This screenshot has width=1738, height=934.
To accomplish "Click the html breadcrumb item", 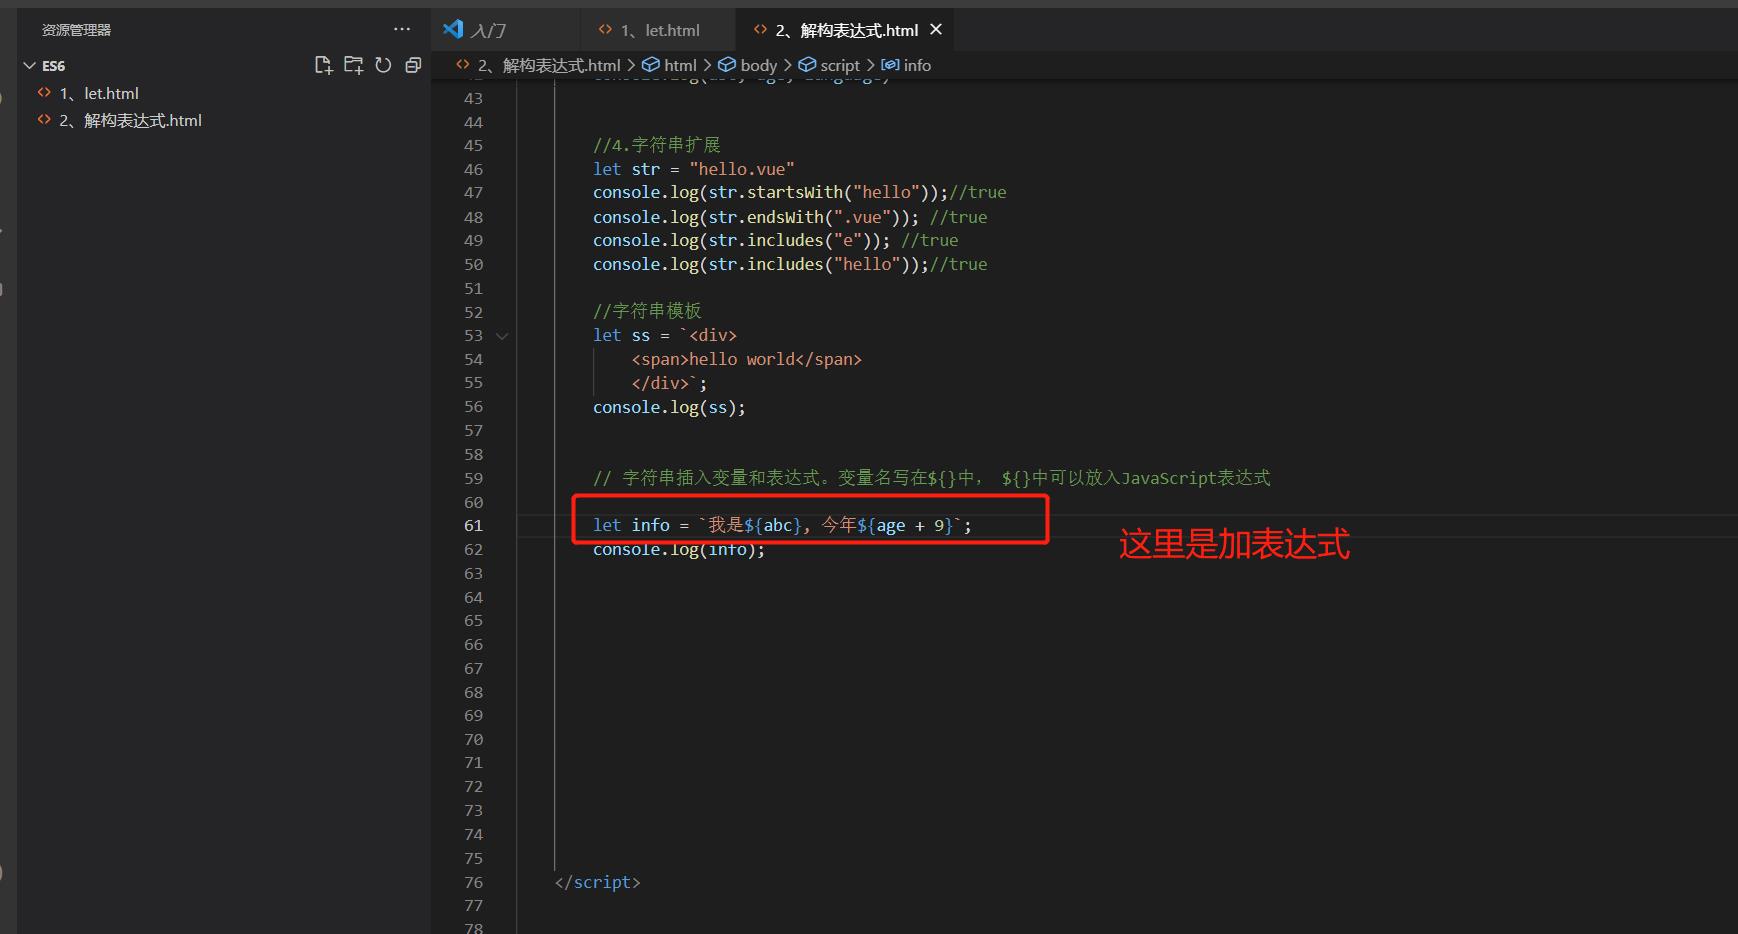I will pyautogui.click(x=680, y=65).
